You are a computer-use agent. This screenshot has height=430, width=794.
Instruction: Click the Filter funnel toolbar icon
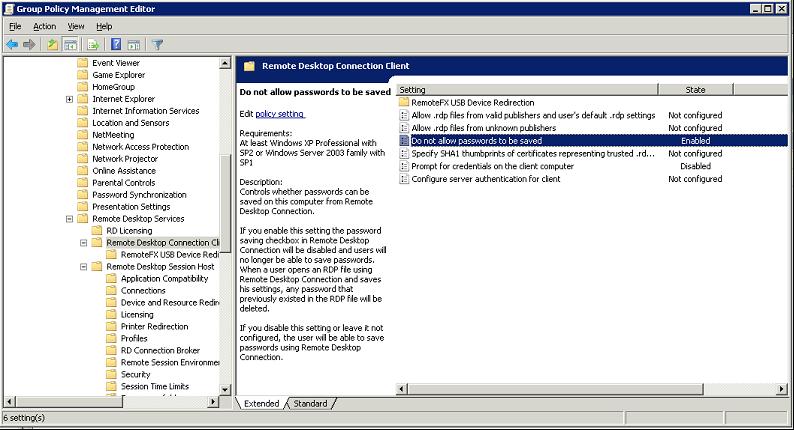(x=157, y=45)
